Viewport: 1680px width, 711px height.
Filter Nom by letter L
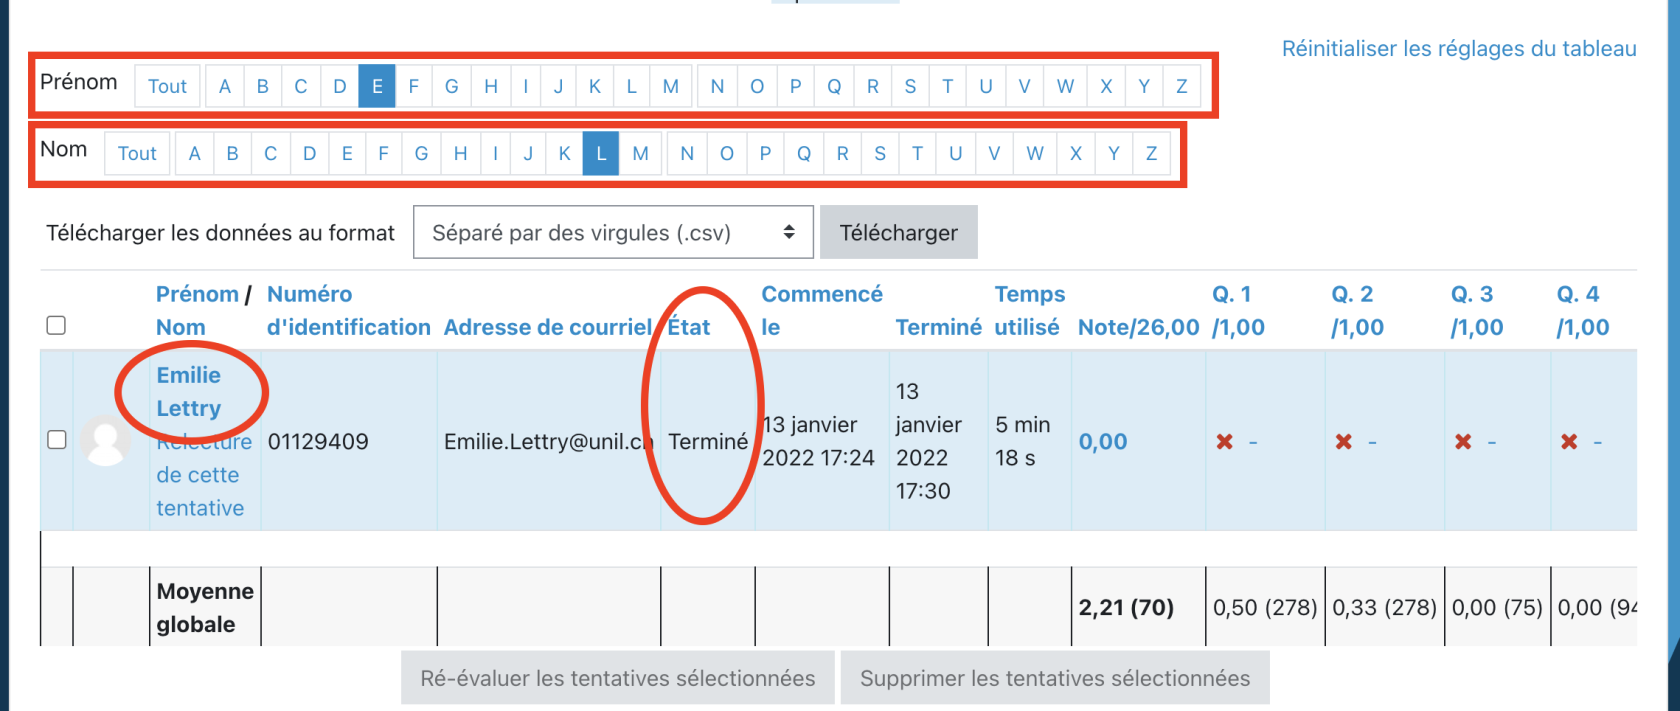(x=601, y=154)
